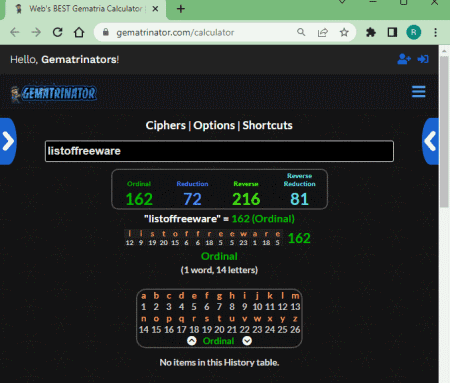Open the extensions puzzle icon
450x383 pixels.
[x=371, y=32]
